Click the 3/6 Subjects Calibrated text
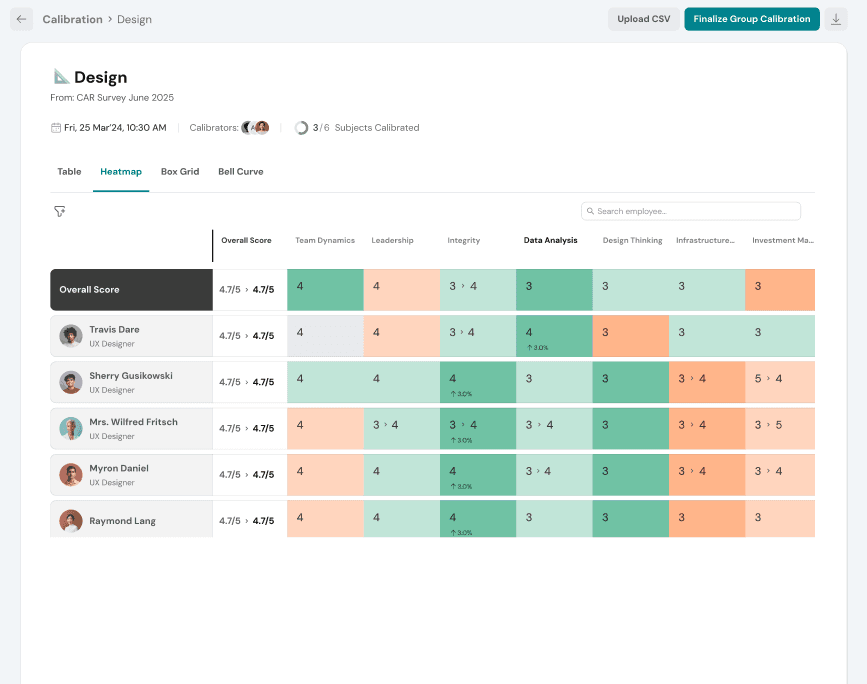 point(366,128)
